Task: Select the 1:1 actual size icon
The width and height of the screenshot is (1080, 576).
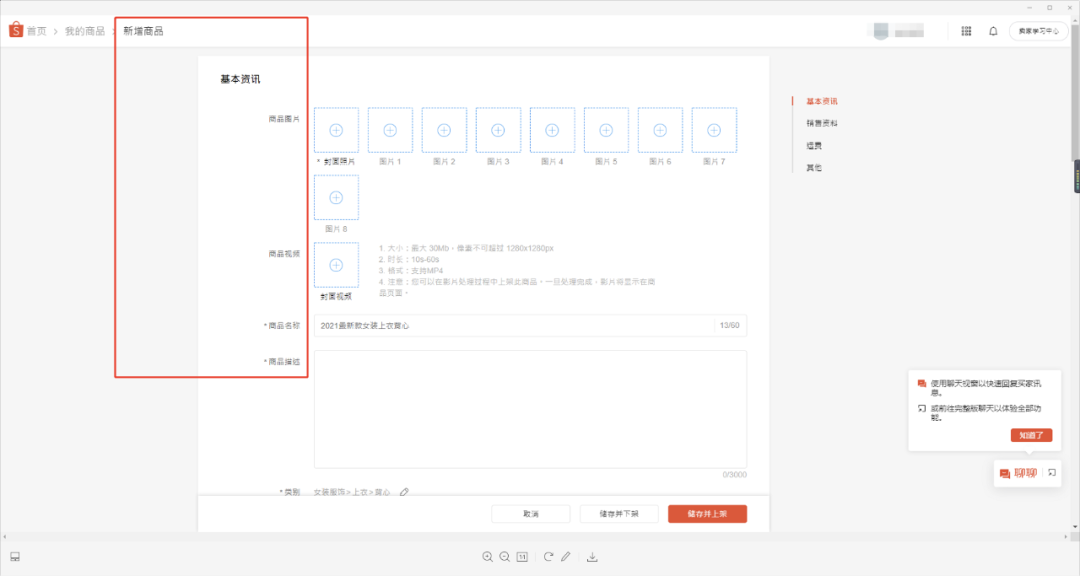Action: coord(522,557)
